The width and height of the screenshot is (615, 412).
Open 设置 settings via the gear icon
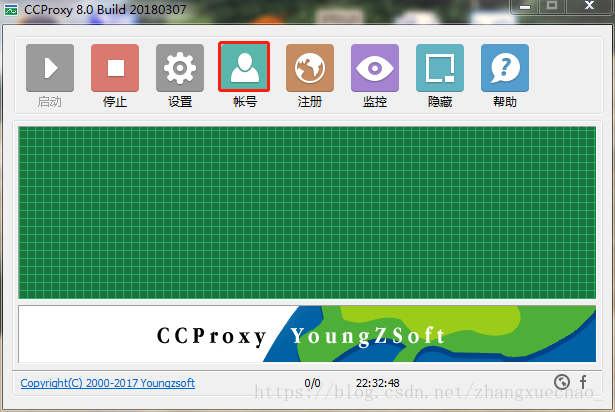point(180,68)
